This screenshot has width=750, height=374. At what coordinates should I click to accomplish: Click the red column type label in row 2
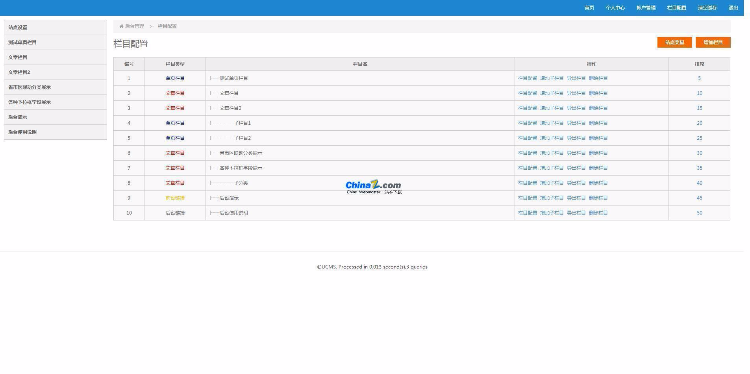tap(175, 93)
